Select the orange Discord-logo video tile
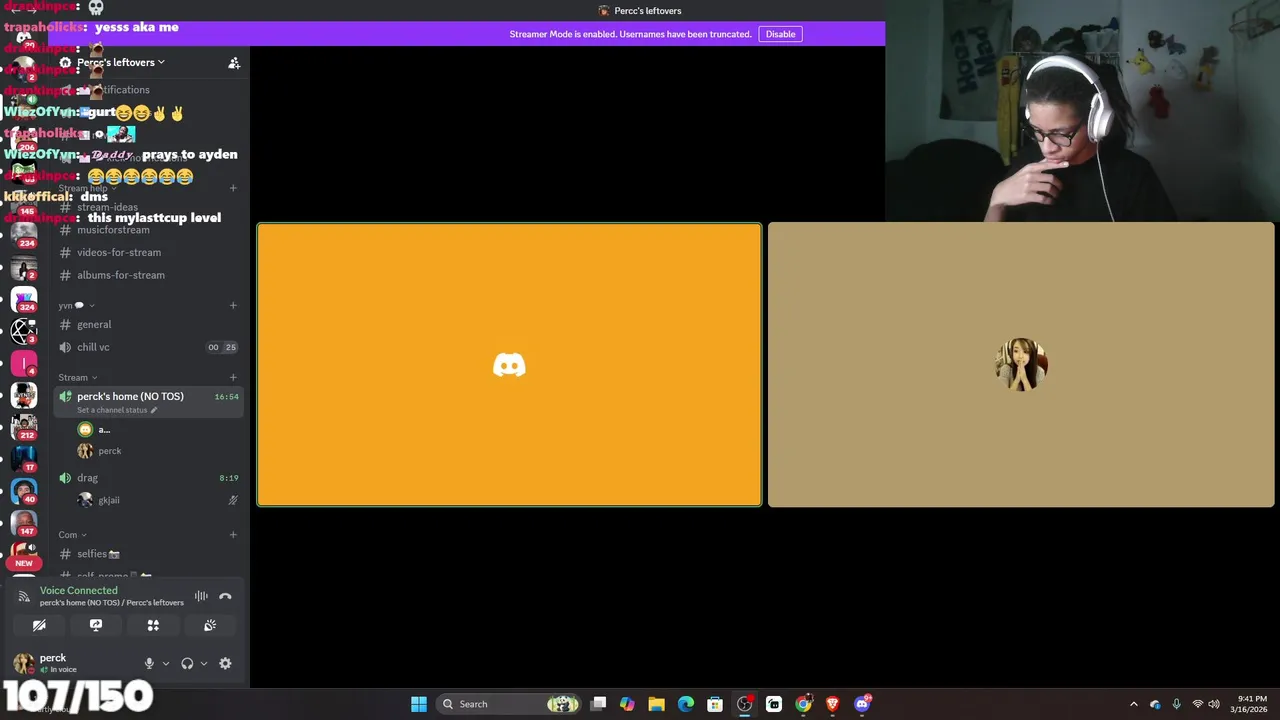 [509, 365]
